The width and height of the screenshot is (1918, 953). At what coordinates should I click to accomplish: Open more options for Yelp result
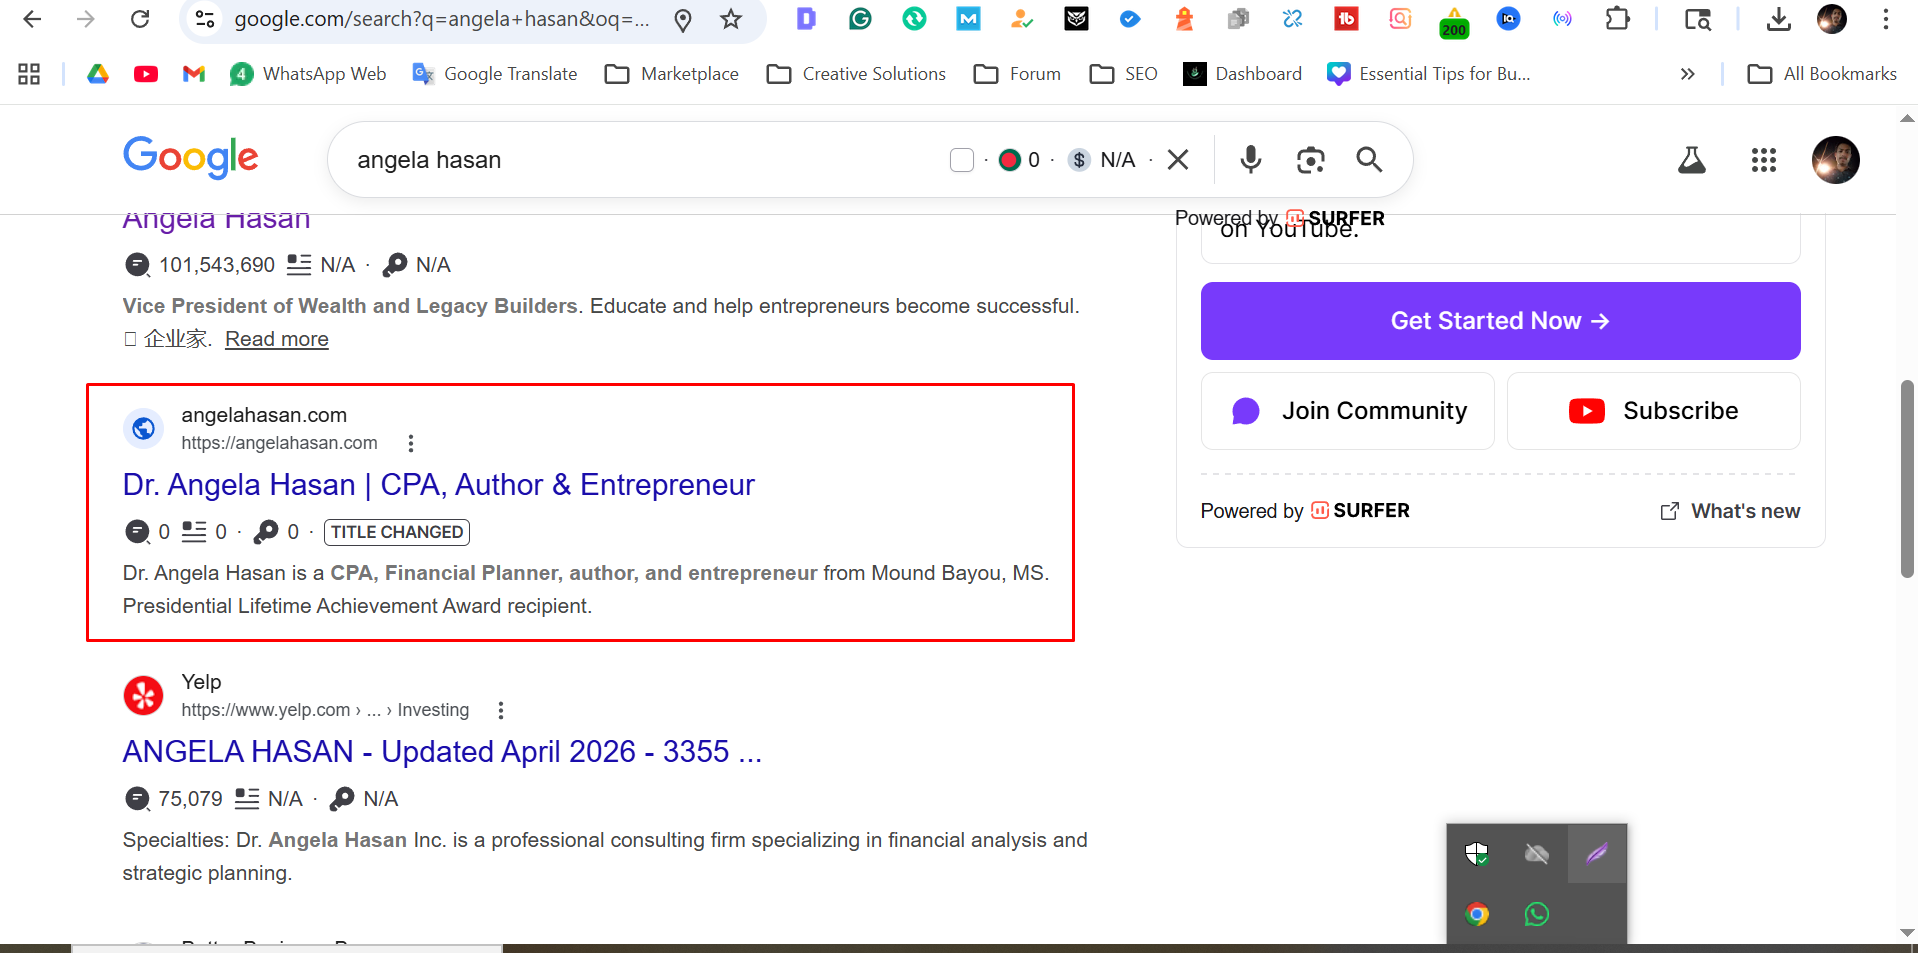tap(500, 710)
